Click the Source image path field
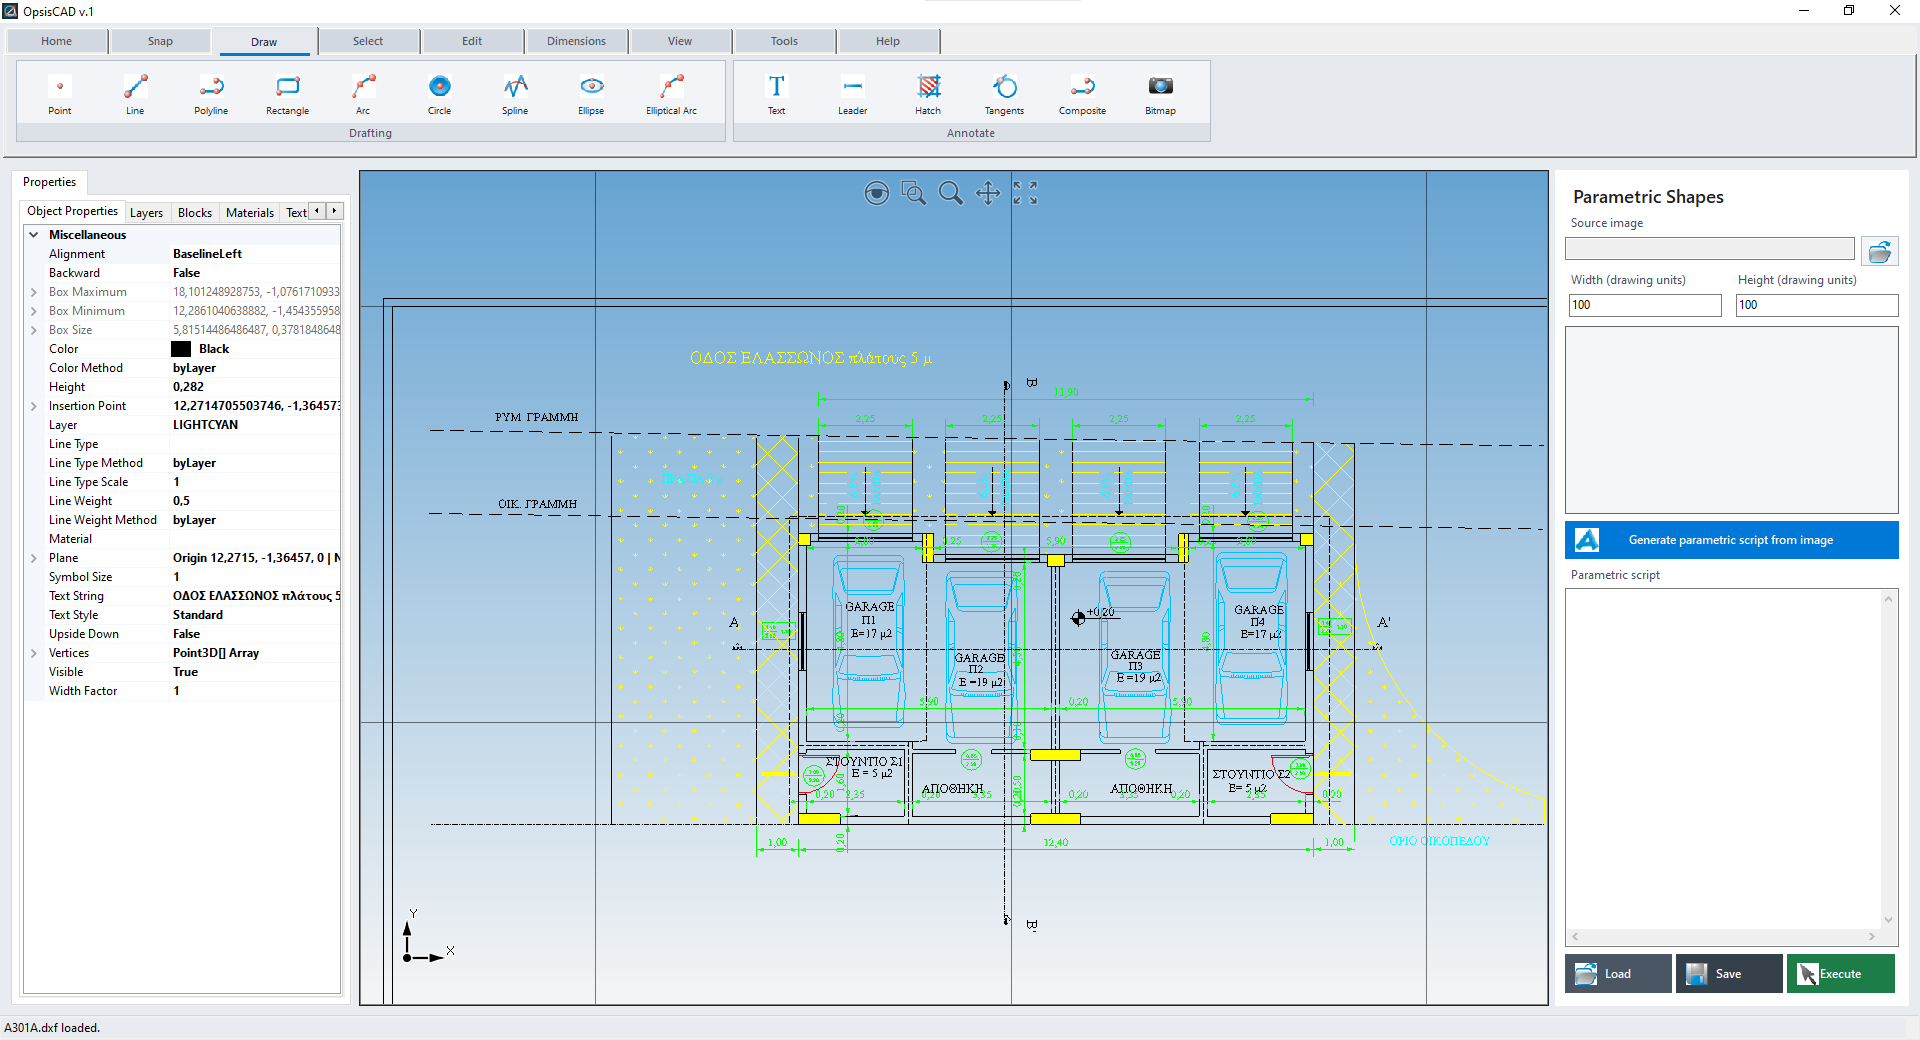The image size is (1920, 1040). pyautogui.click(x=1710, y=249)
